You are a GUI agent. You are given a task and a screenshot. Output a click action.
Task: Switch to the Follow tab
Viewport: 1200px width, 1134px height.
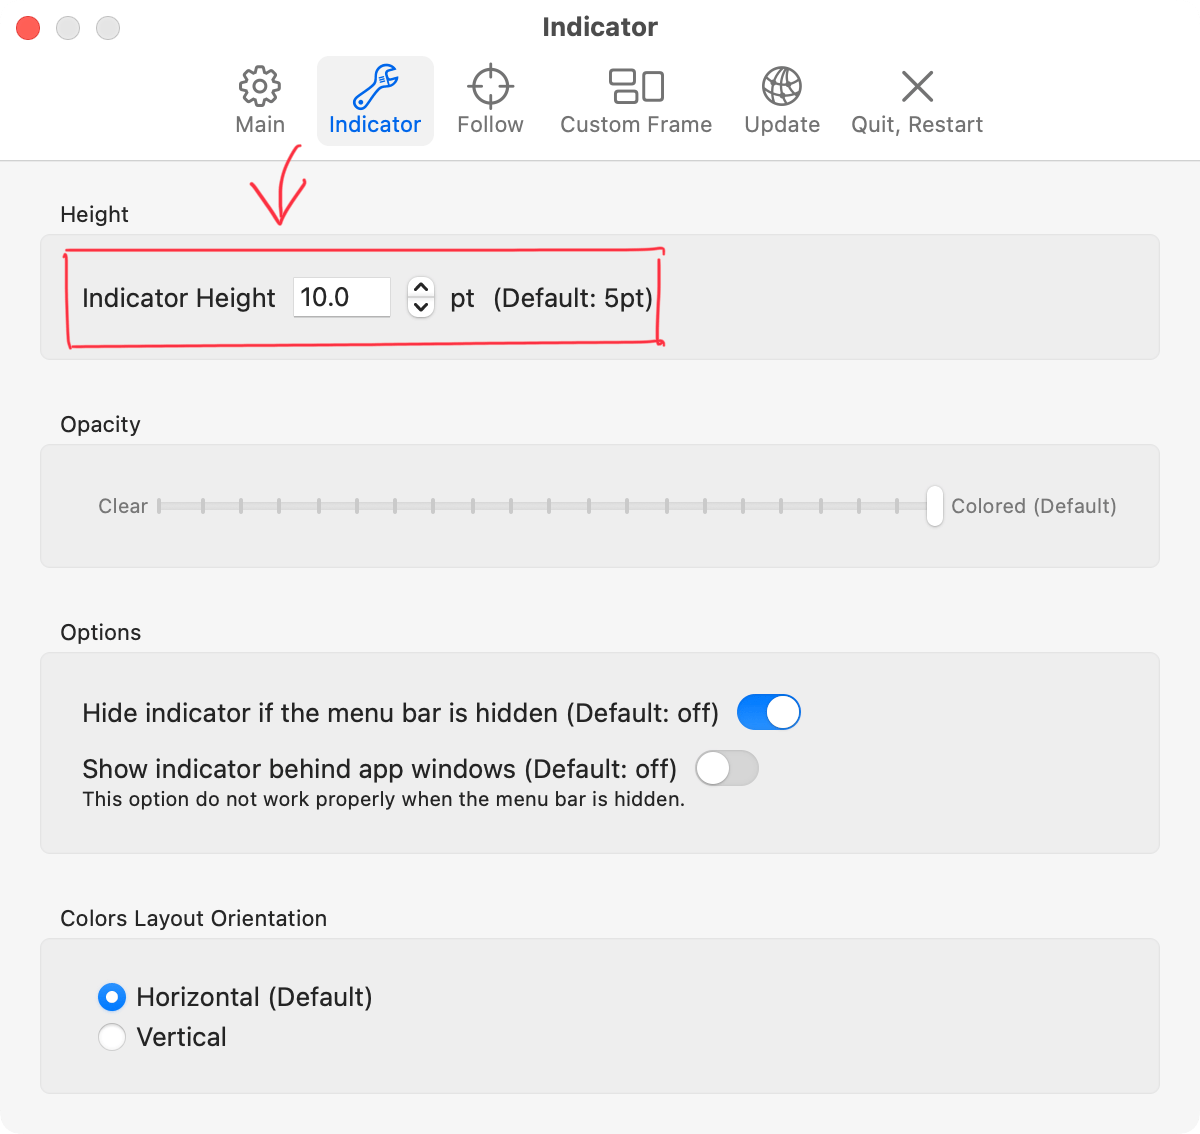coord(489,100)
